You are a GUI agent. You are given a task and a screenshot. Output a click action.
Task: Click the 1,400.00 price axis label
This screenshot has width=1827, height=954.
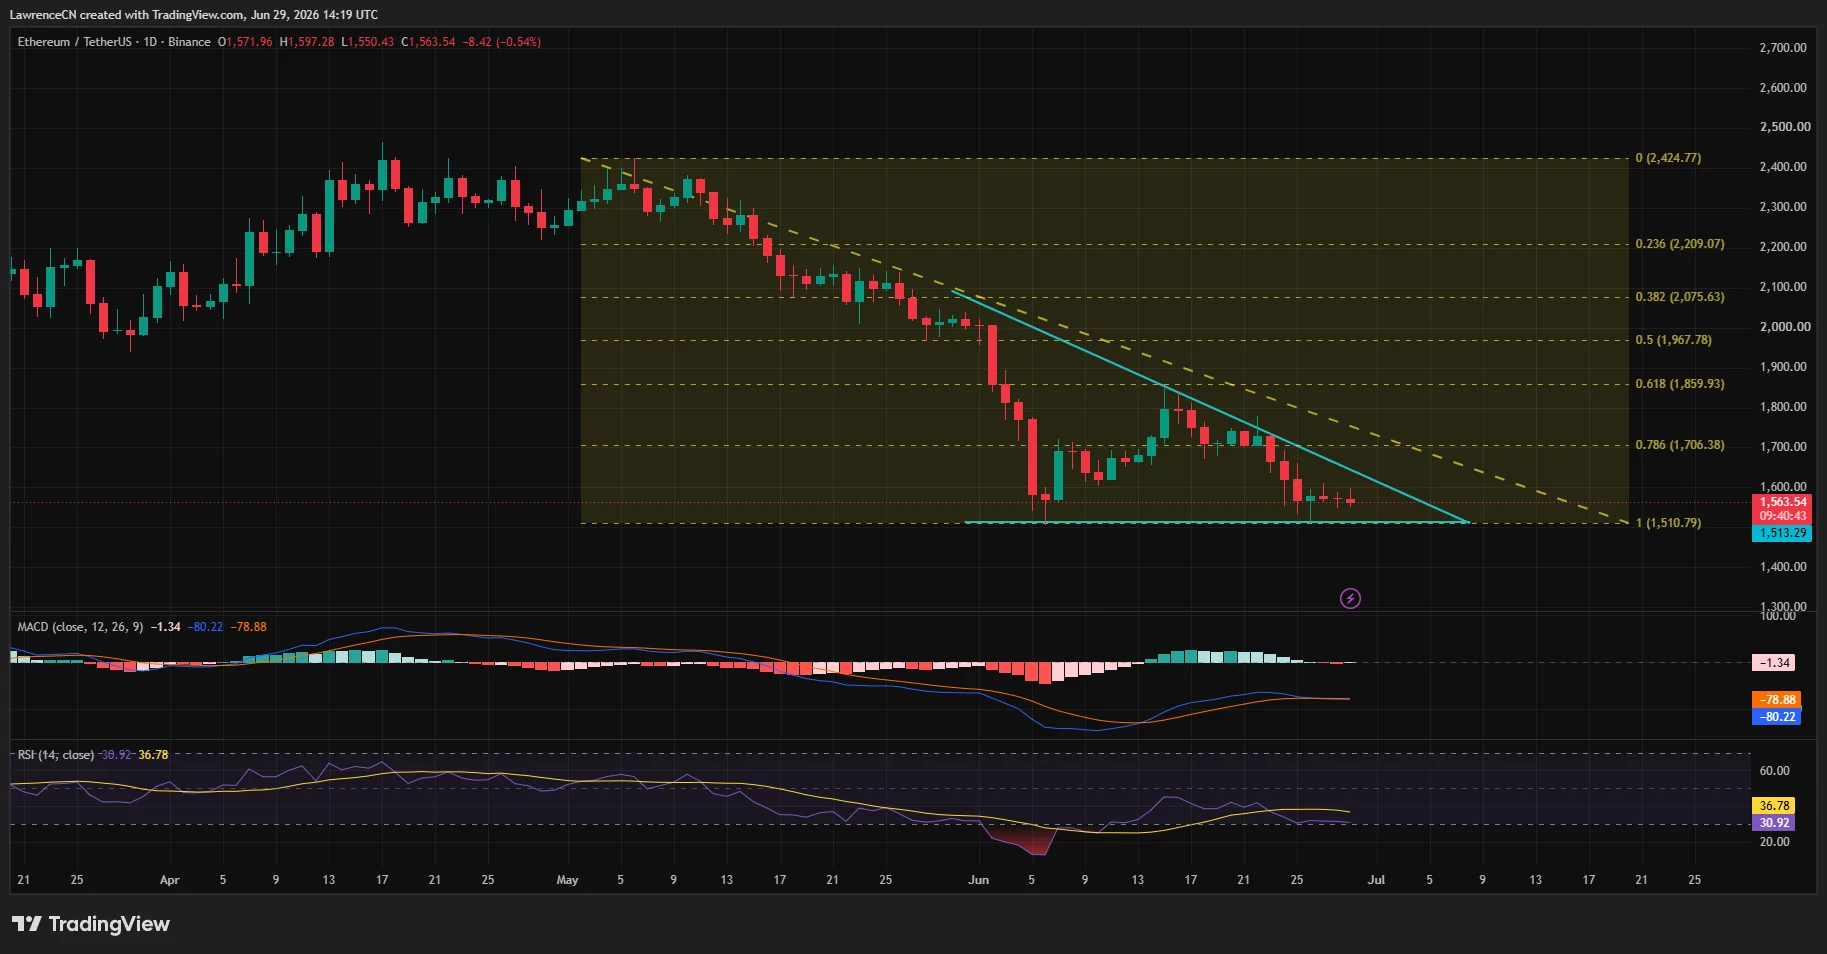tap(1783, 567)
